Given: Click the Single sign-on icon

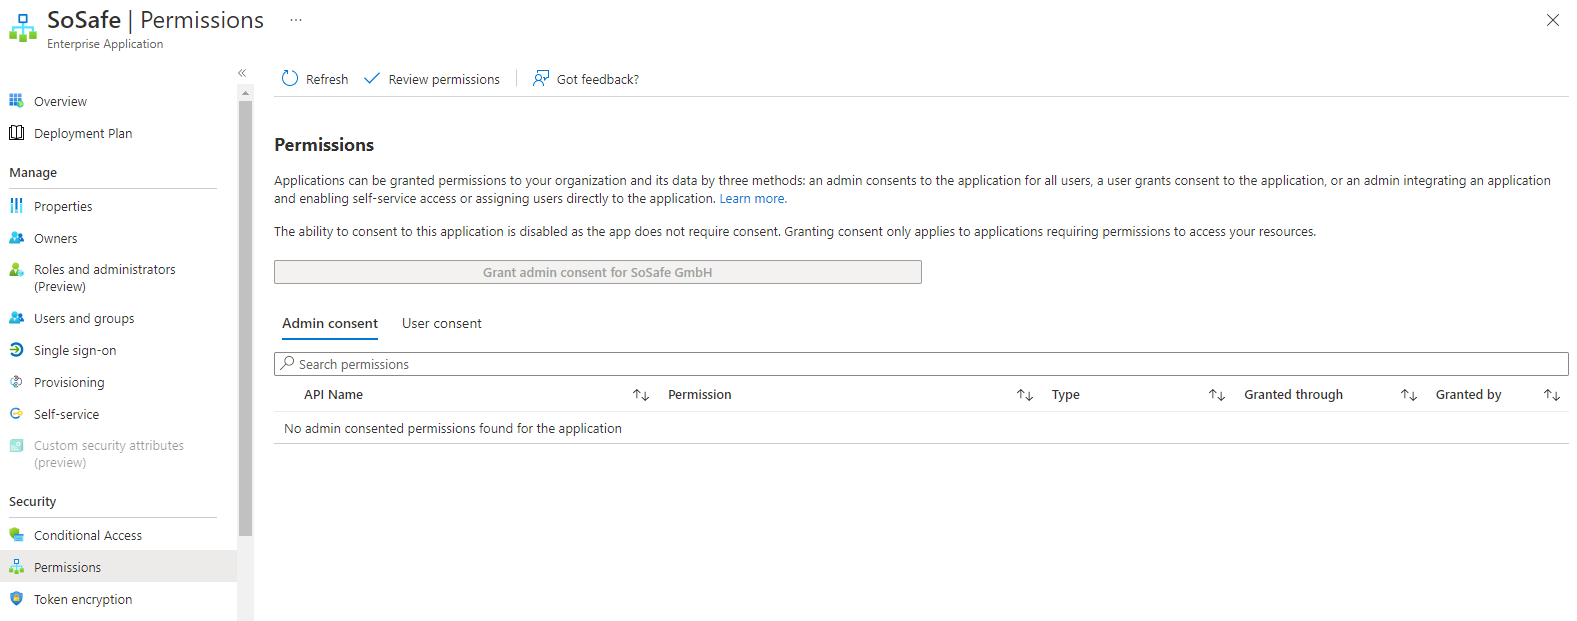Looking at the screenshot, I should [16, 350].
